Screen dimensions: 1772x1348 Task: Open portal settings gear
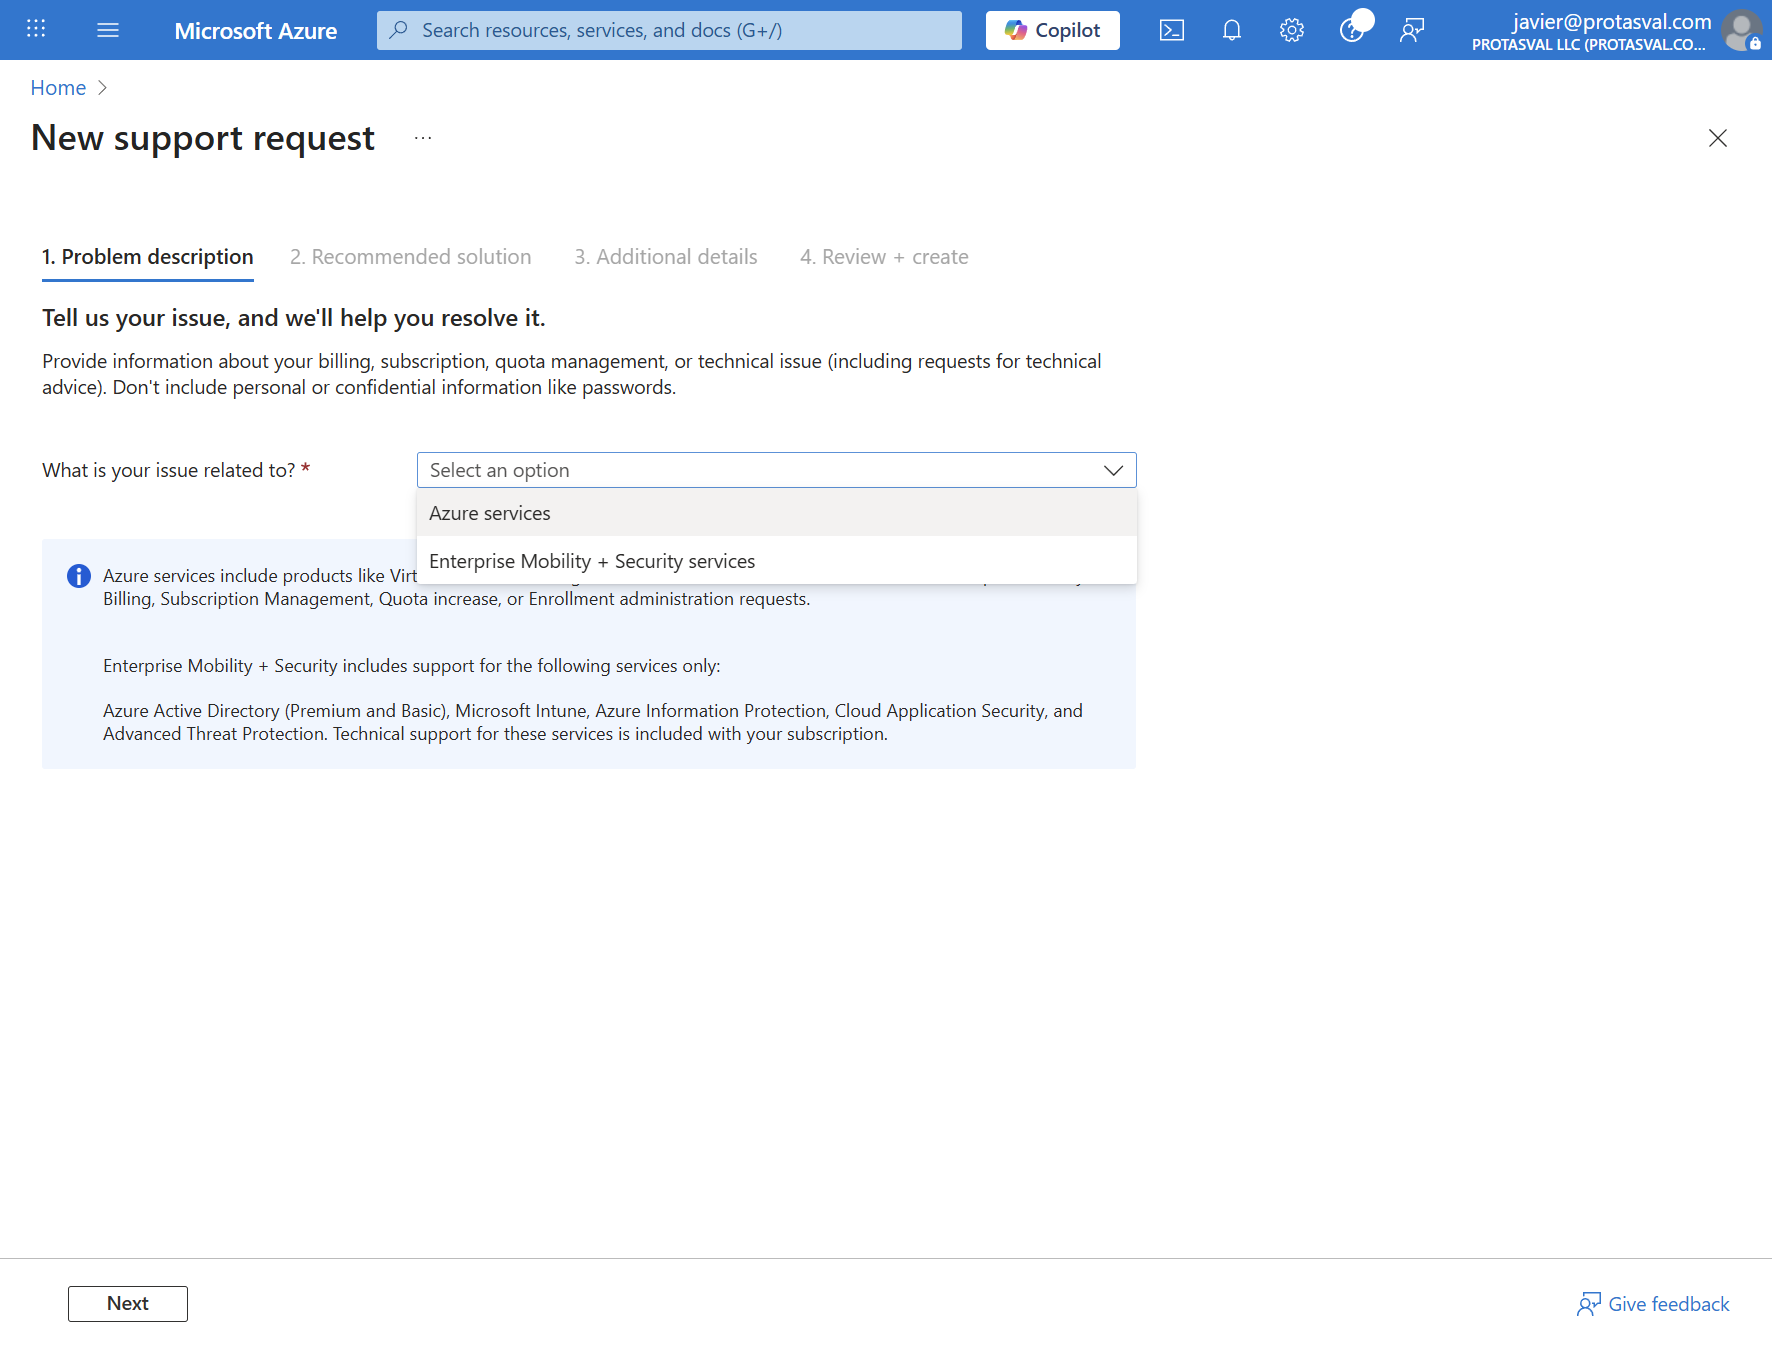click(1292, 30)
